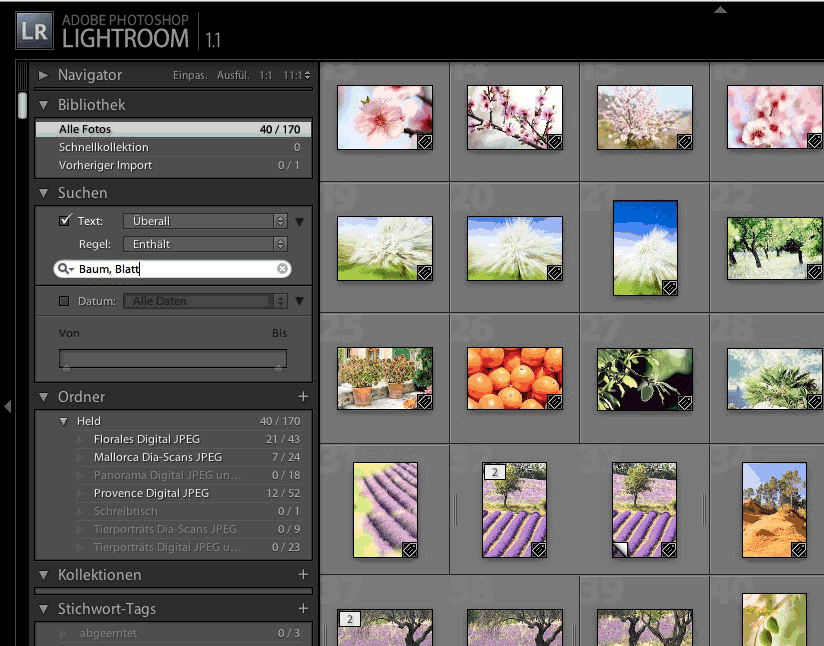Image resolution: width=824 pixels, height=646 pixels.
Task: Click the page-curl icon on the lavender tree photo
Action: [621, 549]
